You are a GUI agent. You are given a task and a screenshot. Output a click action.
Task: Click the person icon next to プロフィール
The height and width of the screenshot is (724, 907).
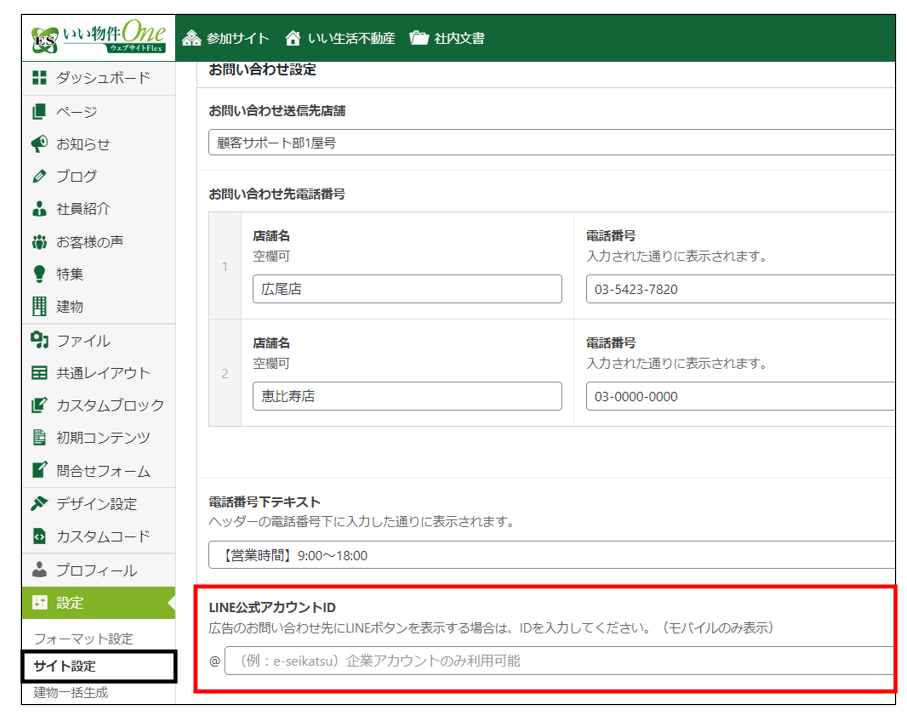(x=40, y=570)
